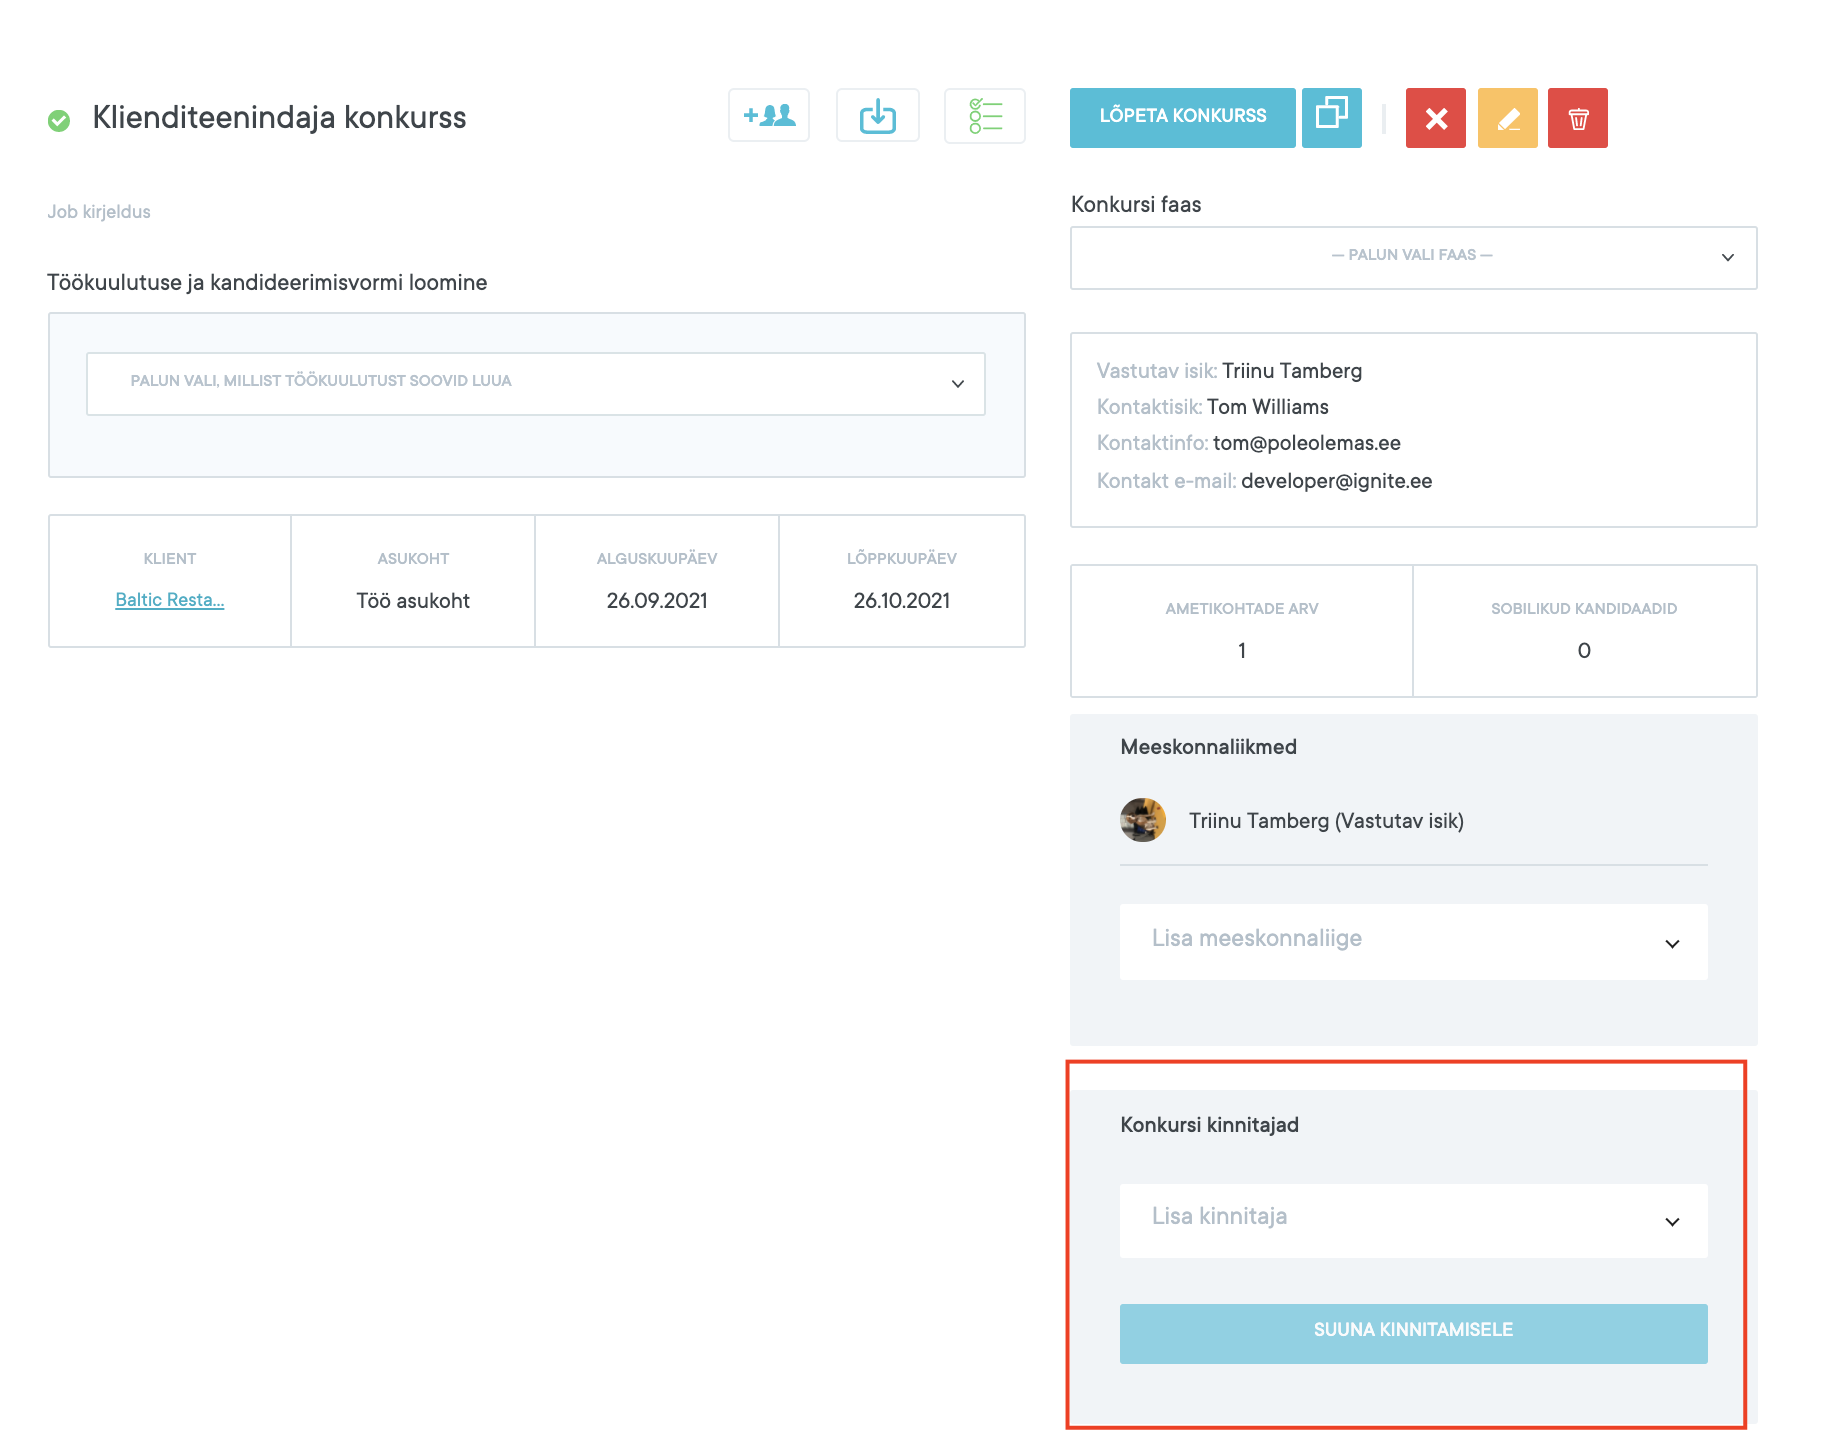Open the Baltic Resta... client link
This screenshot has height=1448, width=1822.
coord(169,600)
